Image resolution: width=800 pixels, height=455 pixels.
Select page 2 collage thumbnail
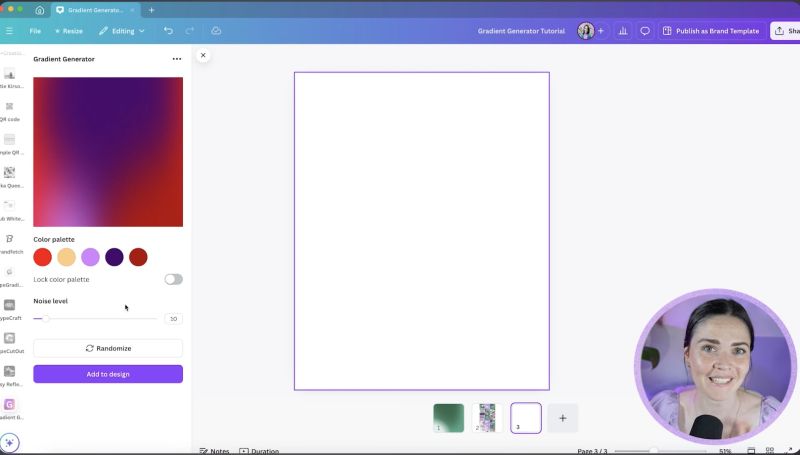487,418
